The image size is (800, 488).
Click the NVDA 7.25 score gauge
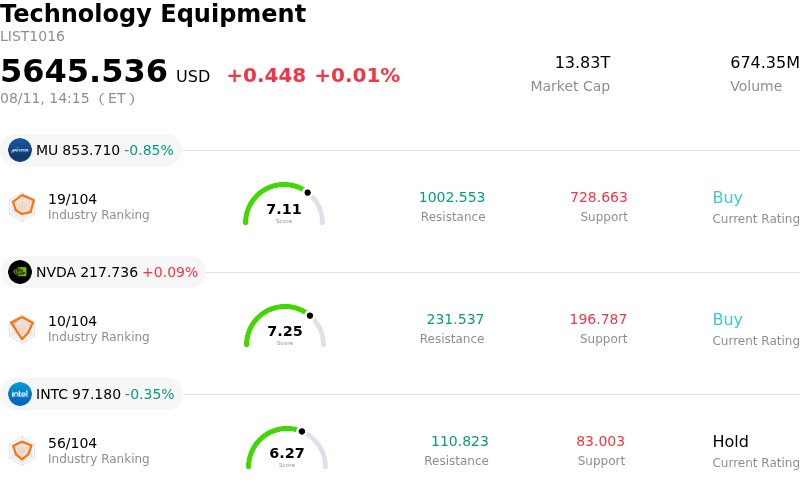(285, 326)
